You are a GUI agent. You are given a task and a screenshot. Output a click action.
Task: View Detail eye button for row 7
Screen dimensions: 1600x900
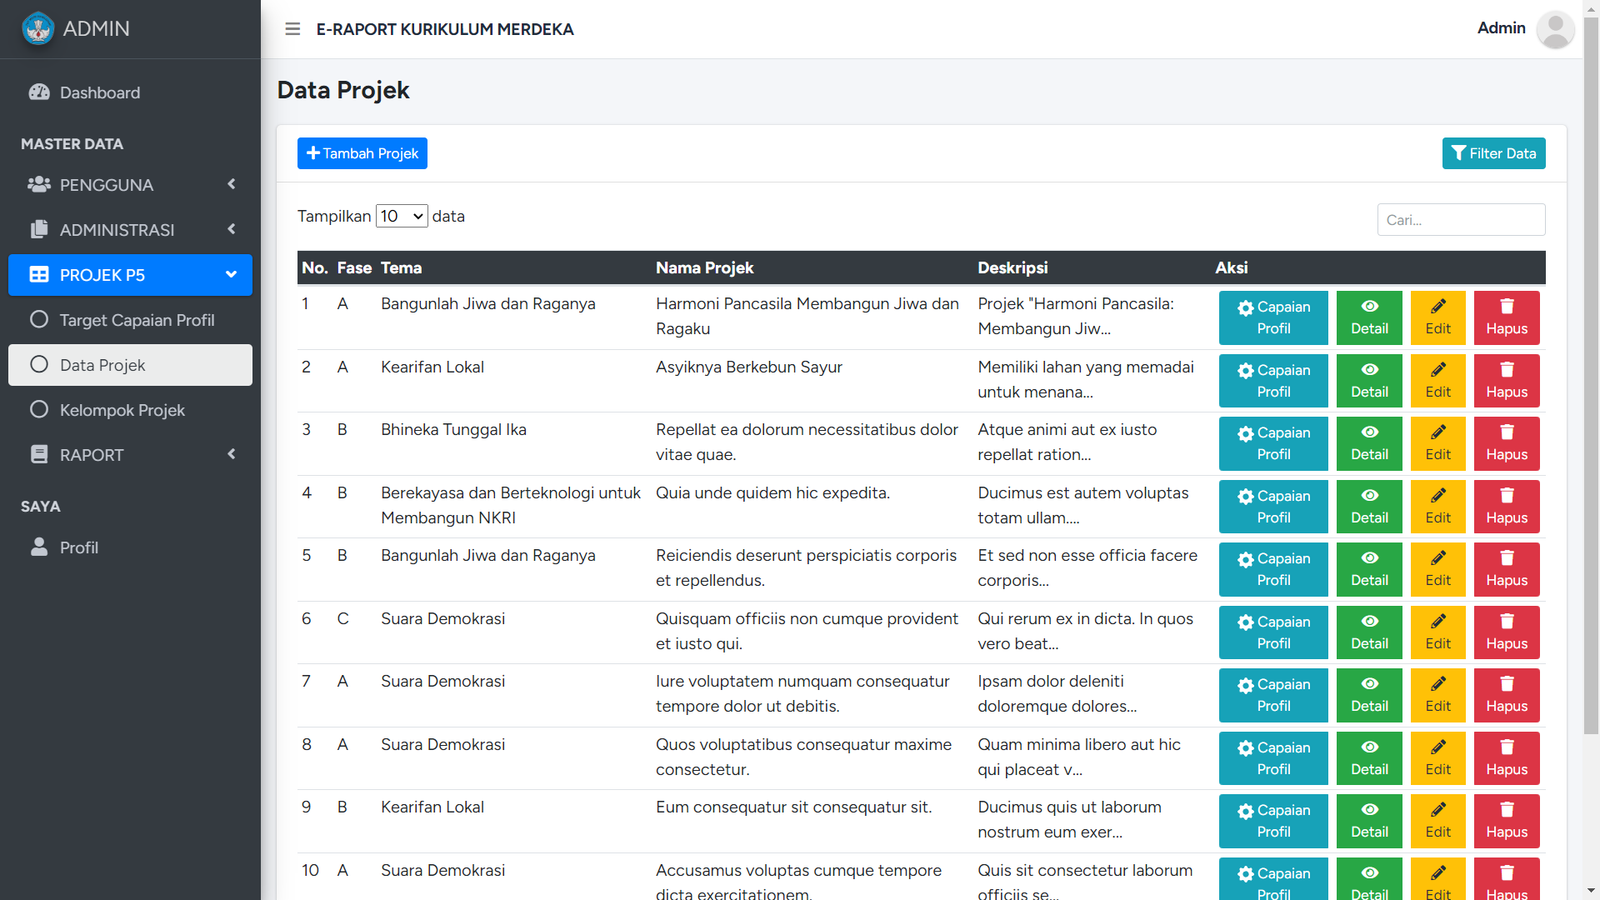click(x=1369, y=695)
